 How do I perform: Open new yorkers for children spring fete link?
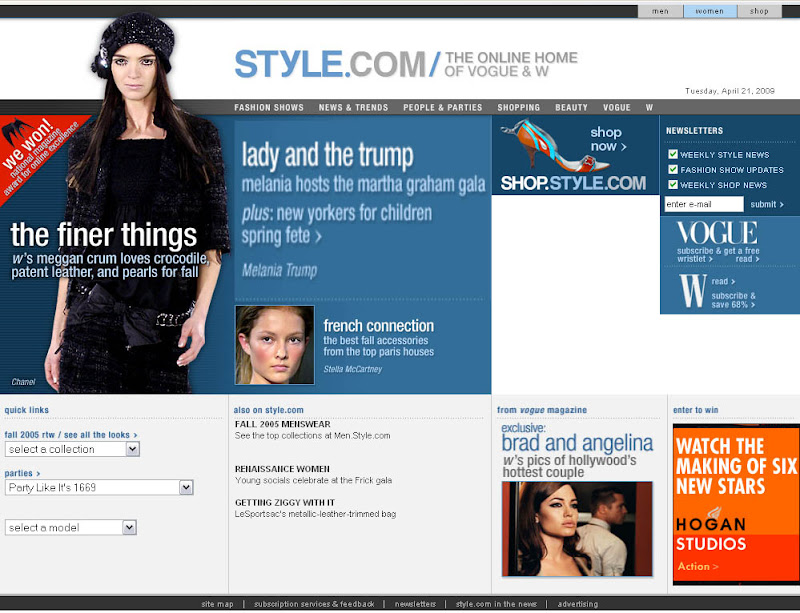[337, 225]
